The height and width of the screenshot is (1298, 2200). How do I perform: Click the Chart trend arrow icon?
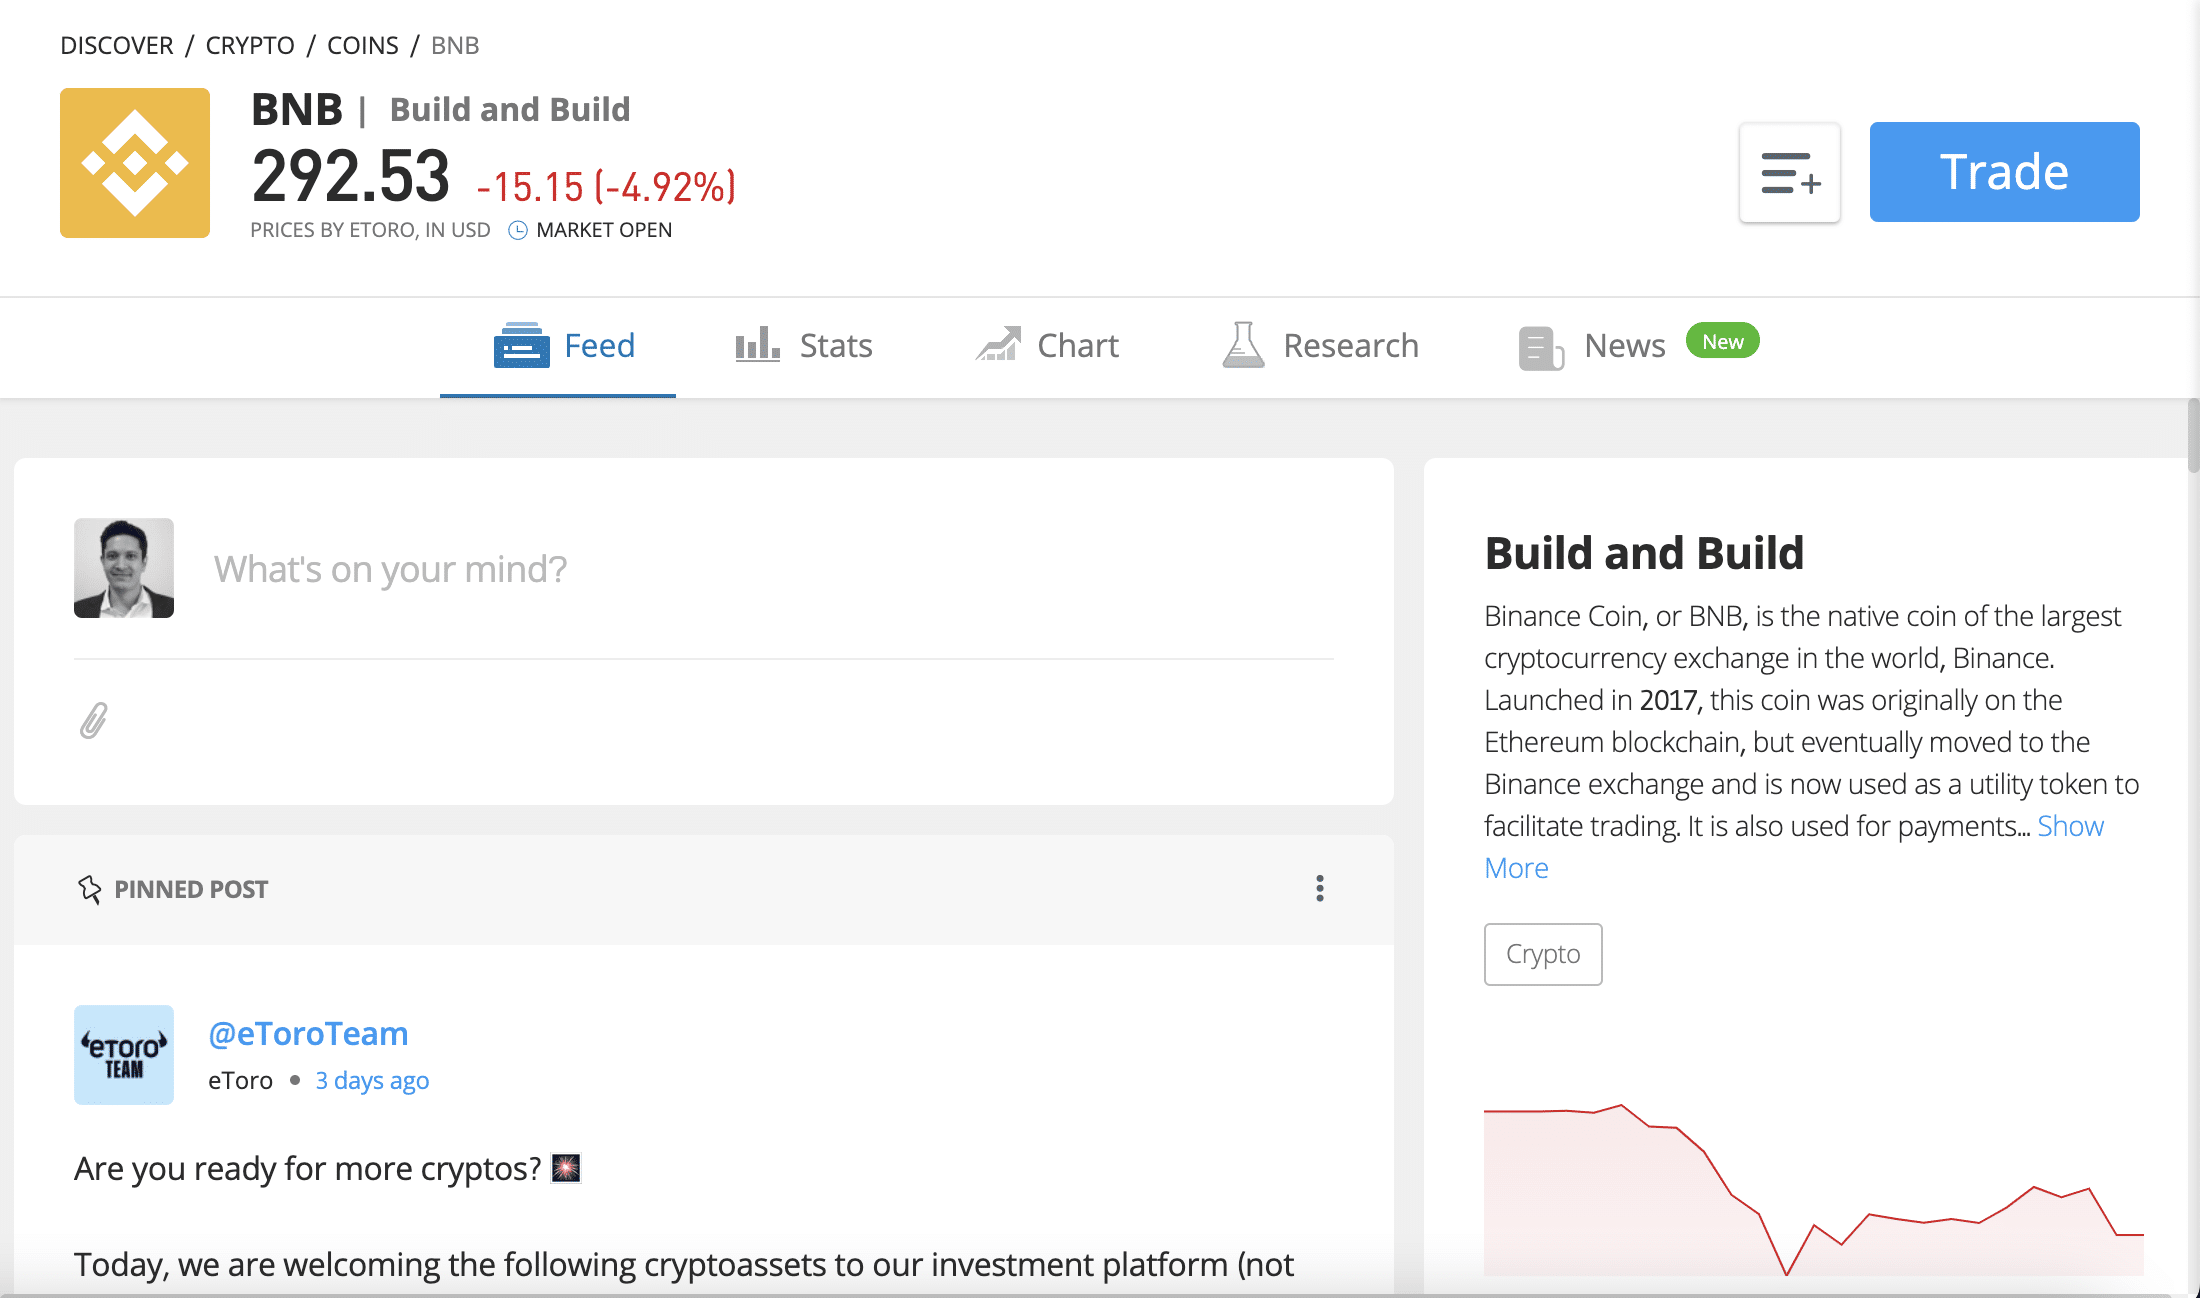998,344
